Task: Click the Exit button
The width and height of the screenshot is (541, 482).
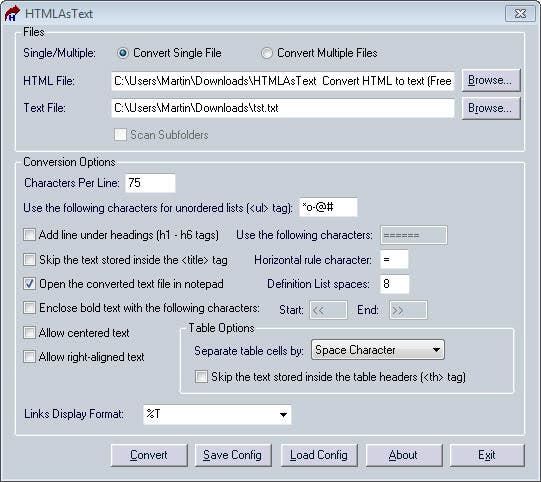Action: click(487, 455)
